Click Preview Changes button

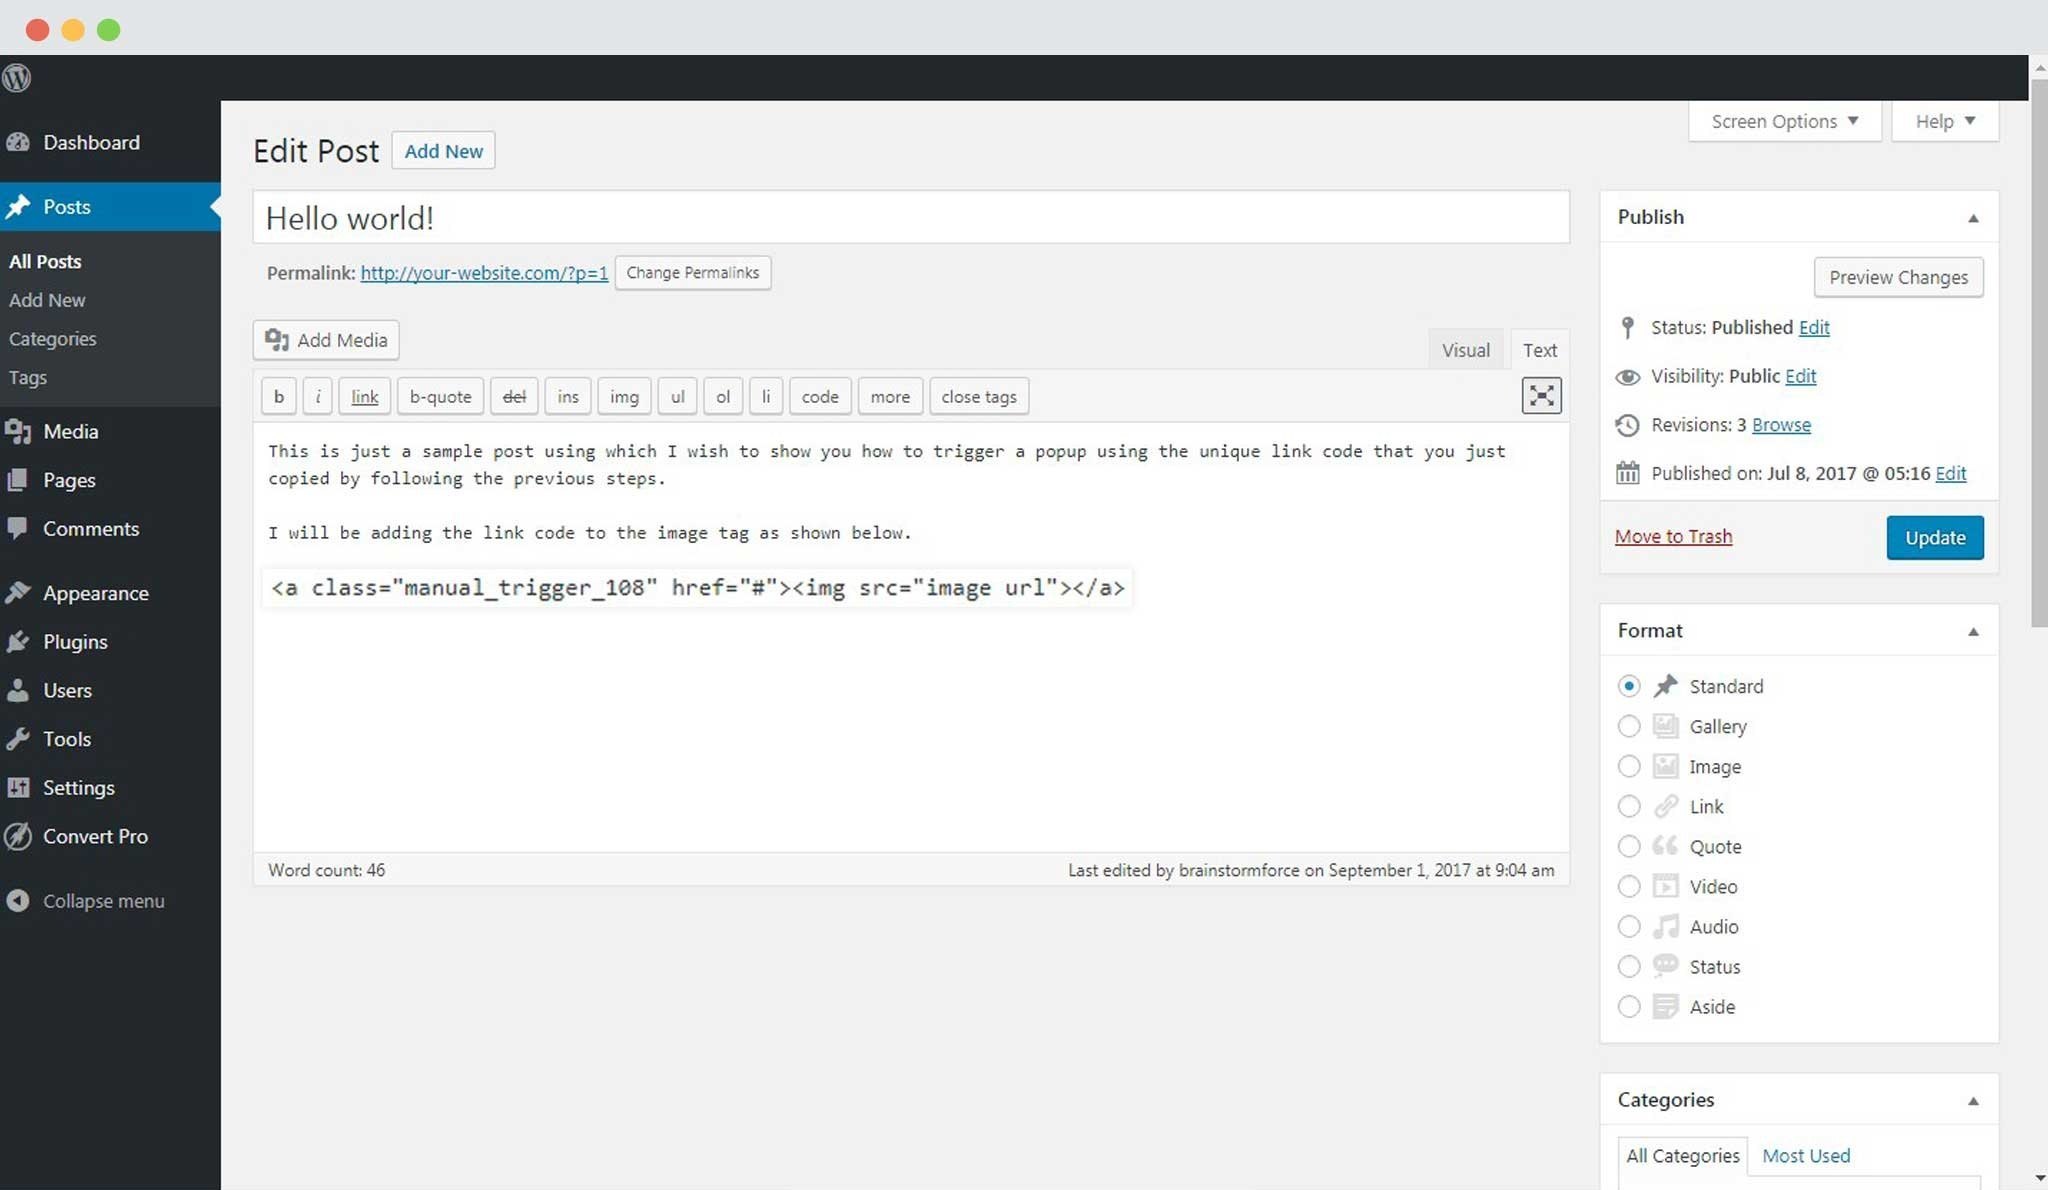coord(1898,277)
